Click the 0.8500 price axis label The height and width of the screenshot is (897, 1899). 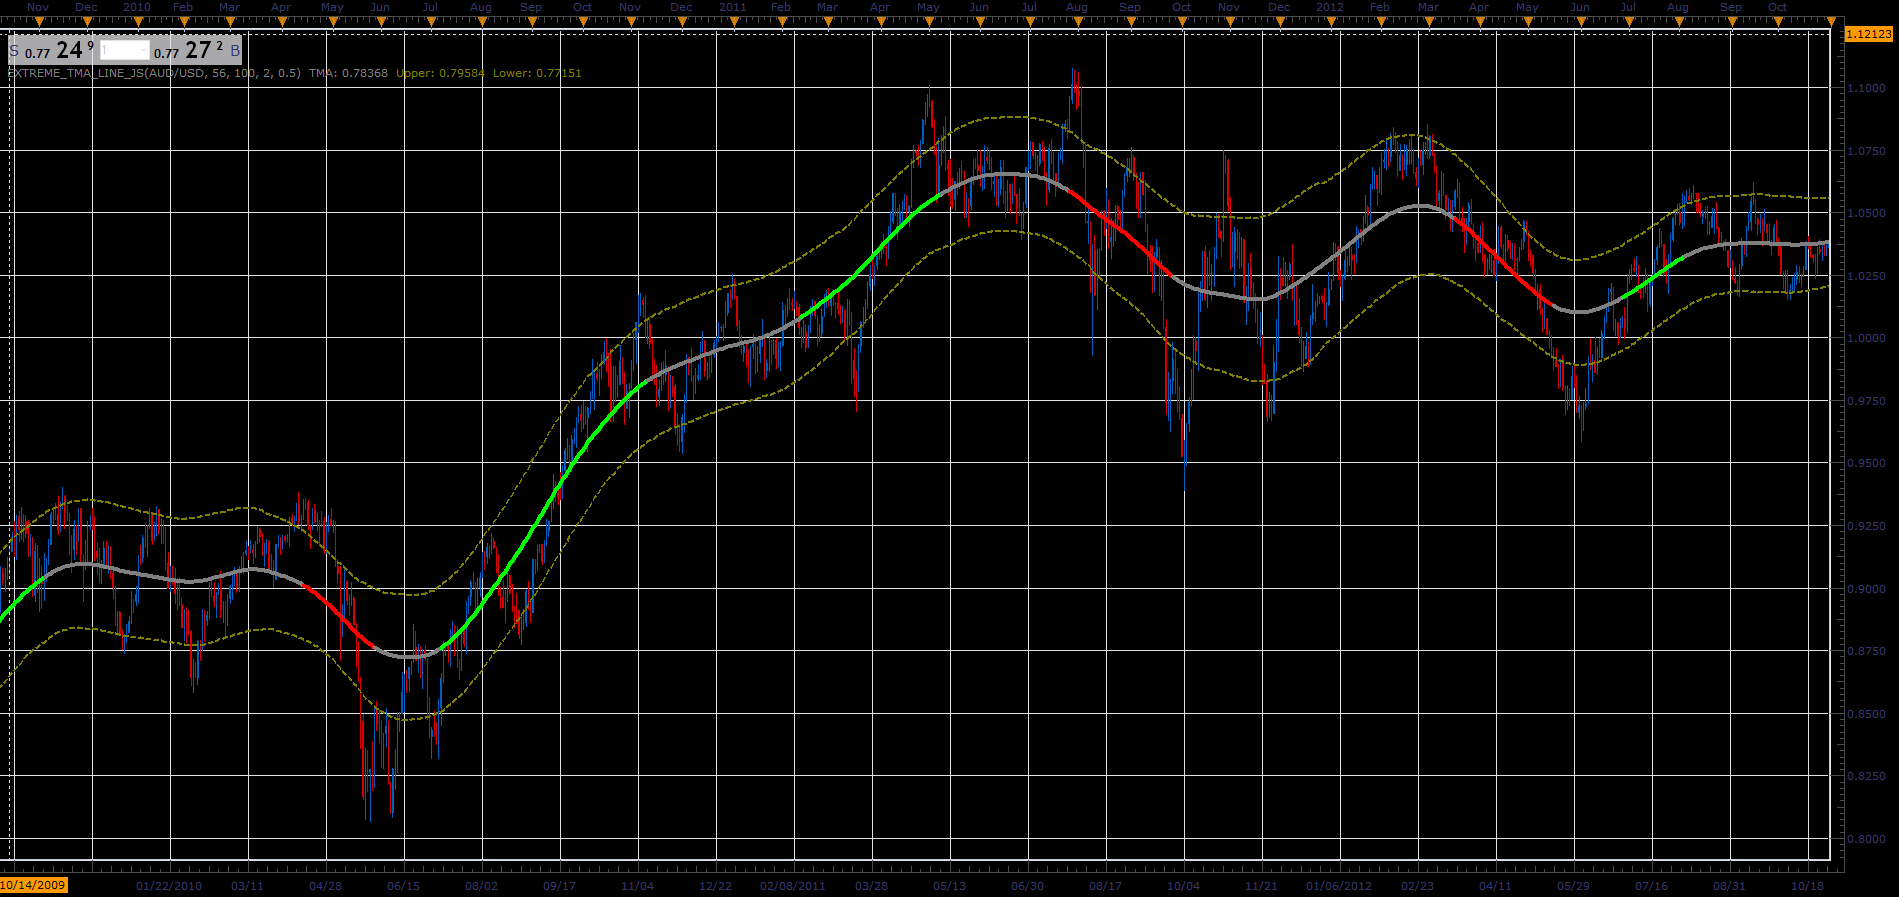(x=1866, y=714)
